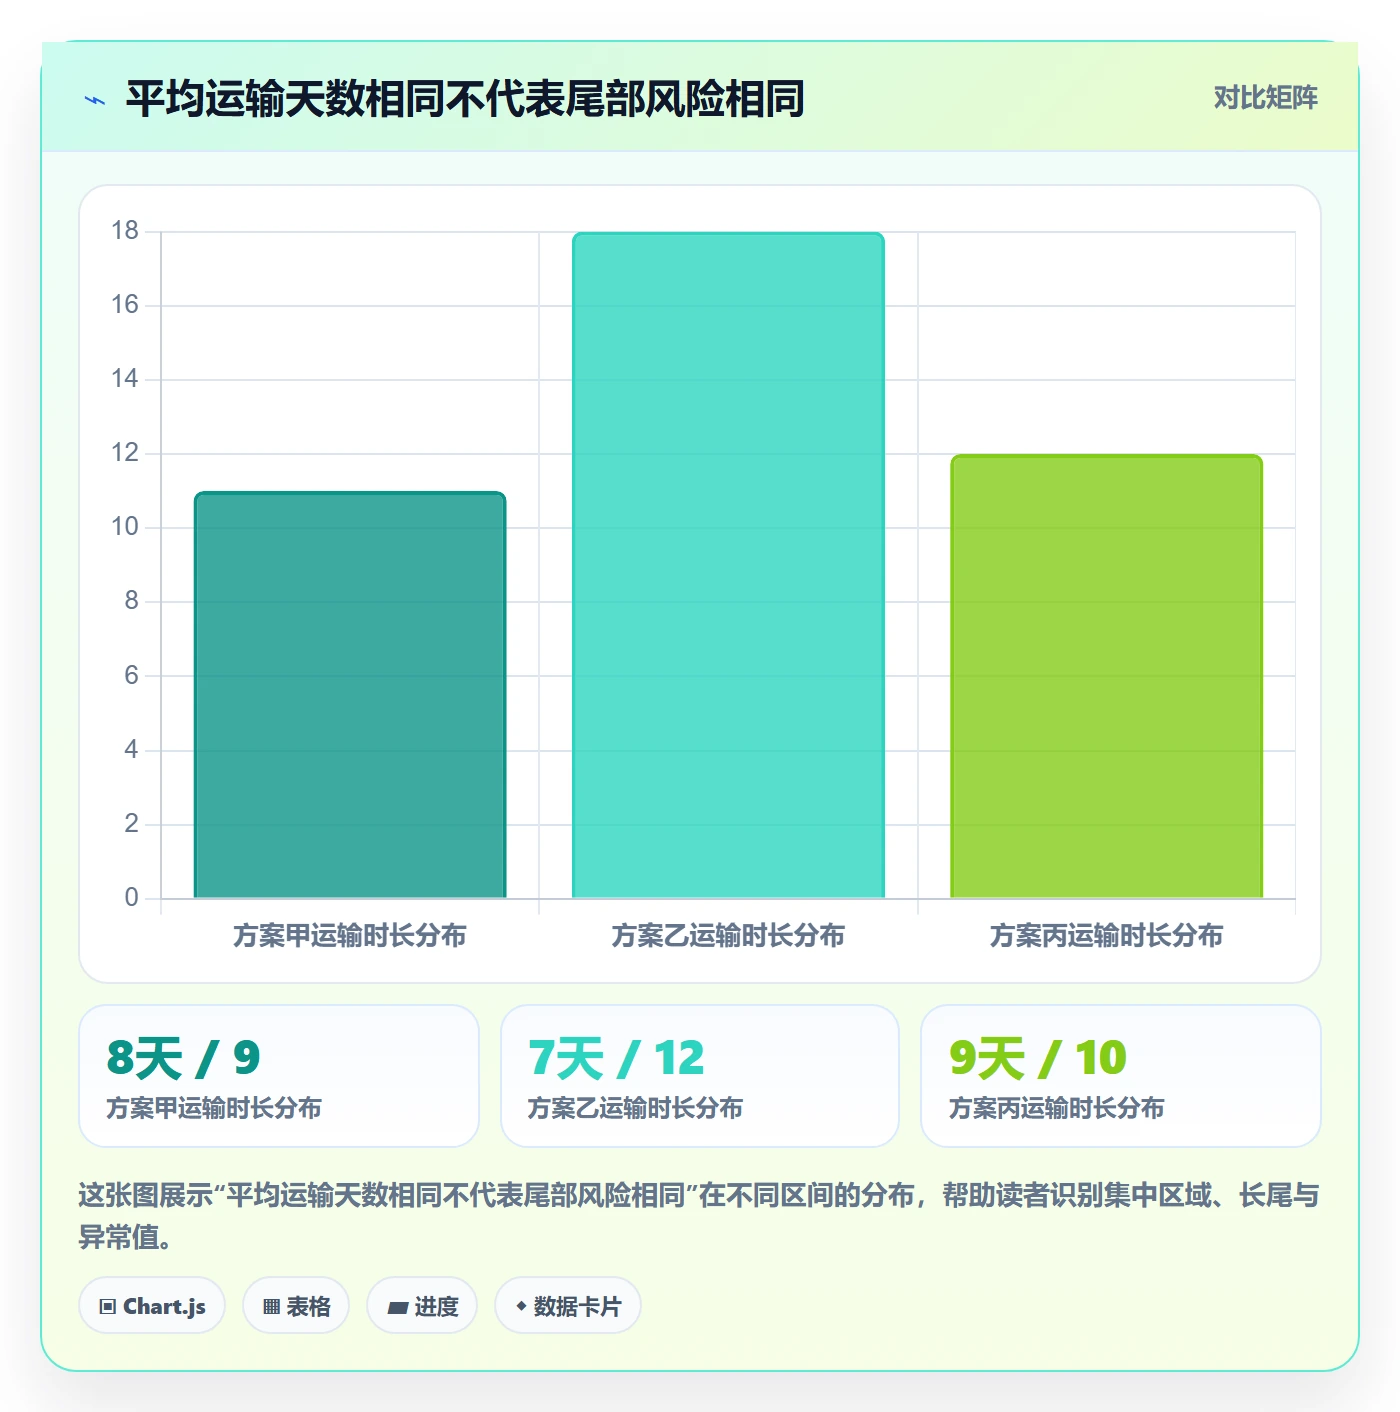Click the turquoise 方案乙 bar
The image size is (1400, 1412).
point(728,565)
